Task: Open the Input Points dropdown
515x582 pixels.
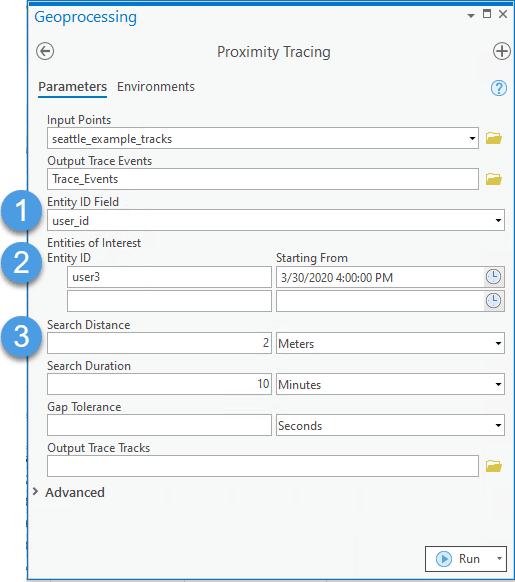Action: [x=472, y=138]
